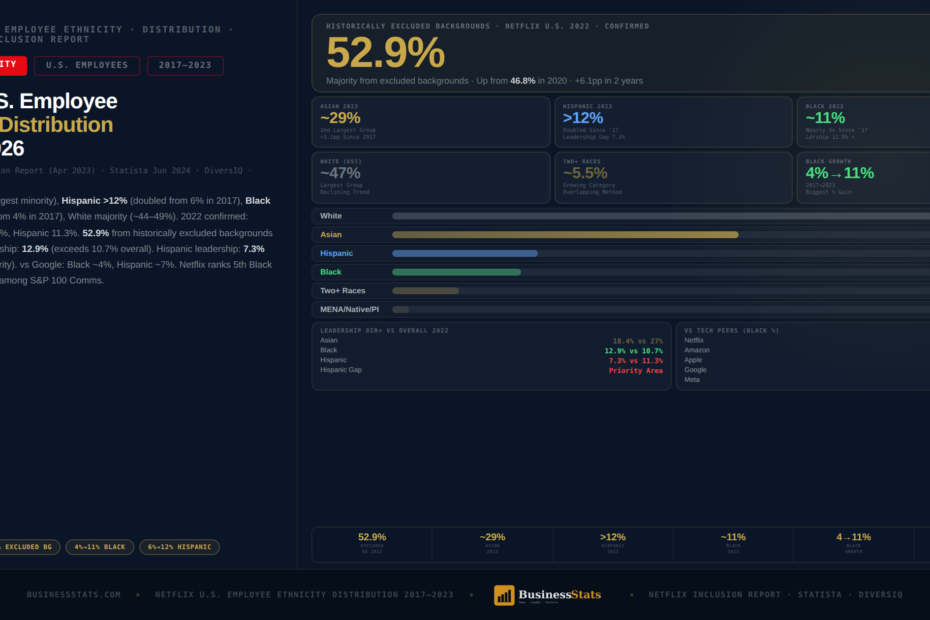
Task: Click the 'Hispanic' bar row label
Action: point(336,253)
